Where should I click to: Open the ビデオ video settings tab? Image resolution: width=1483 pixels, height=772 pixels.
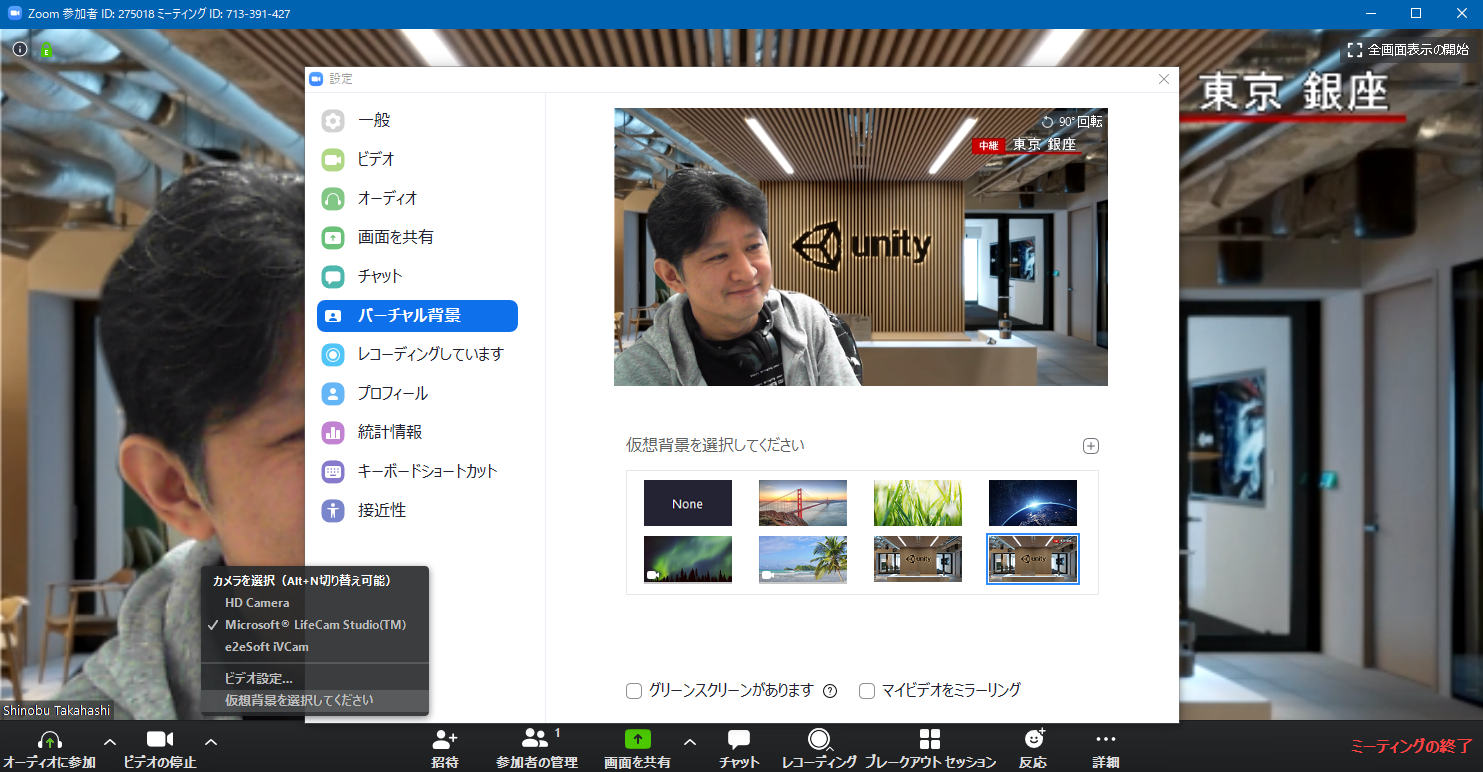coord(417,159)
